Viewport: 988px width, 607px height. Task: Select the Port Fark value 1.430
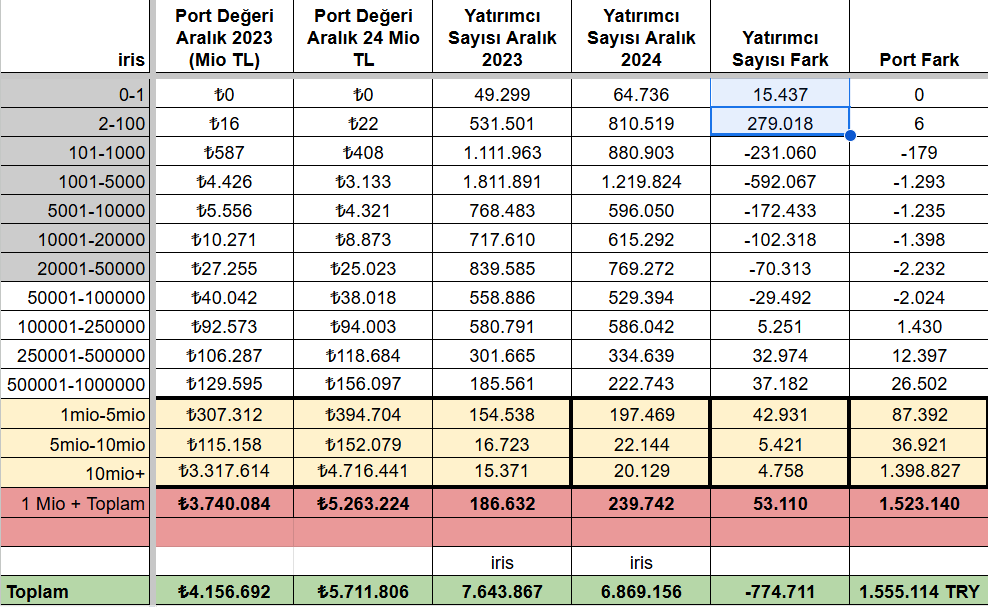point(919,326)
